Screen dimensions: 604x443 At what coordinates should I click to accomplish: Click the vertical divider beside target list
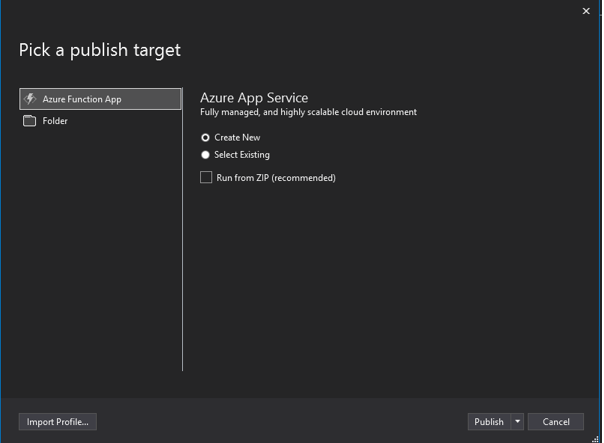tap(183, 229)
